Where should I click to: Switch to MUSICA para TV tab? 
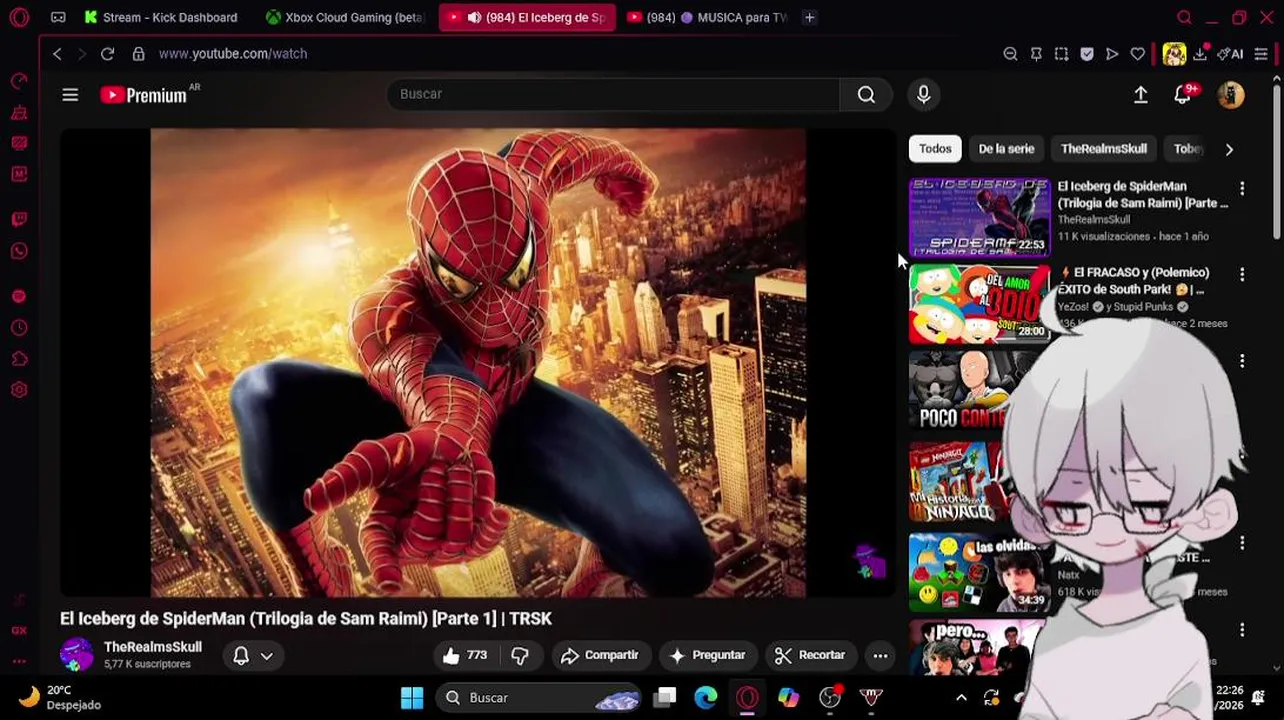(x=706, y=17)
